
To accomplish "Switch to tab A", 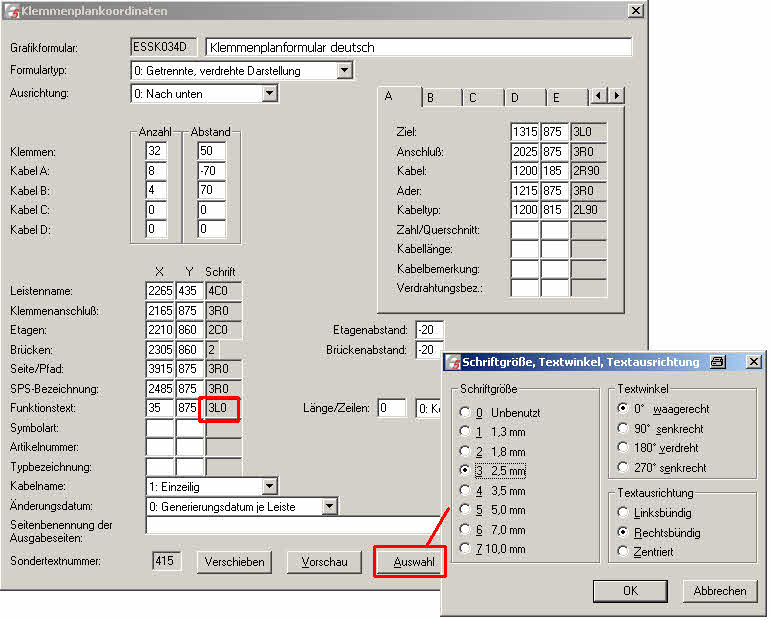I will click(x=399, y=96).
